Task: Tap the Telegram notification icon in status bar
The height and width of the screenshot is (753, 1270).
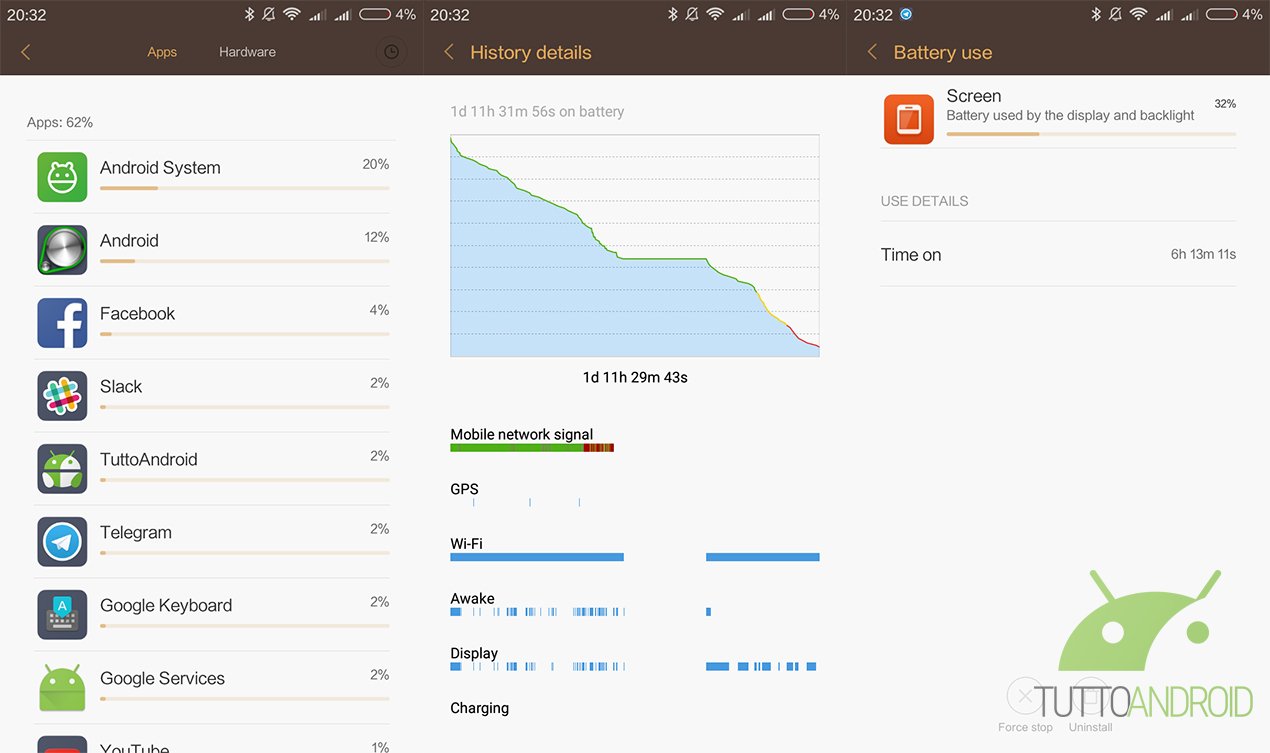Action: [x=906, y=15]
